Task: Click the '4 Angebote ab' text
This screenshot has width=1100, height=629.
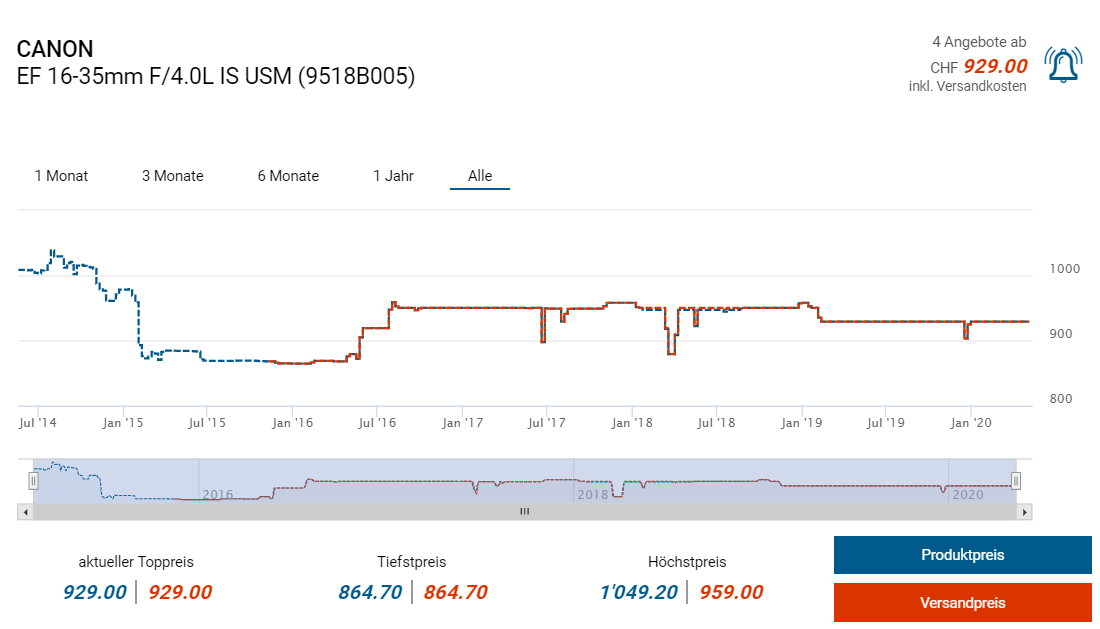Action: tap(978, 42)
